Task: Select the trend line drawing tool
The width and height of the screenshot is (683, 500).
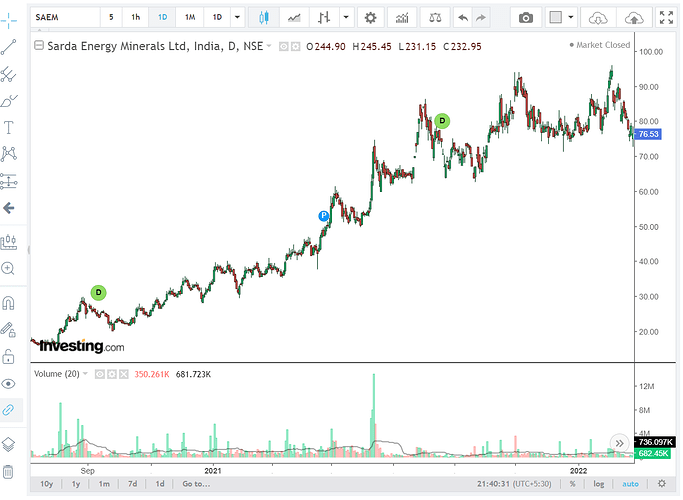Action: click(9, 47)
